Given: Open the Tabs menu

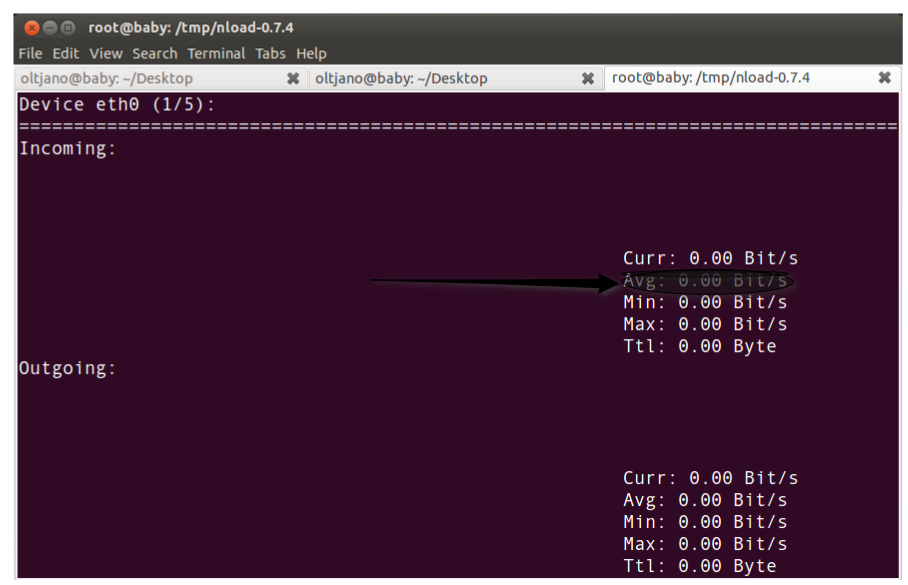Looking at the screenshot, I should (270, 53).
